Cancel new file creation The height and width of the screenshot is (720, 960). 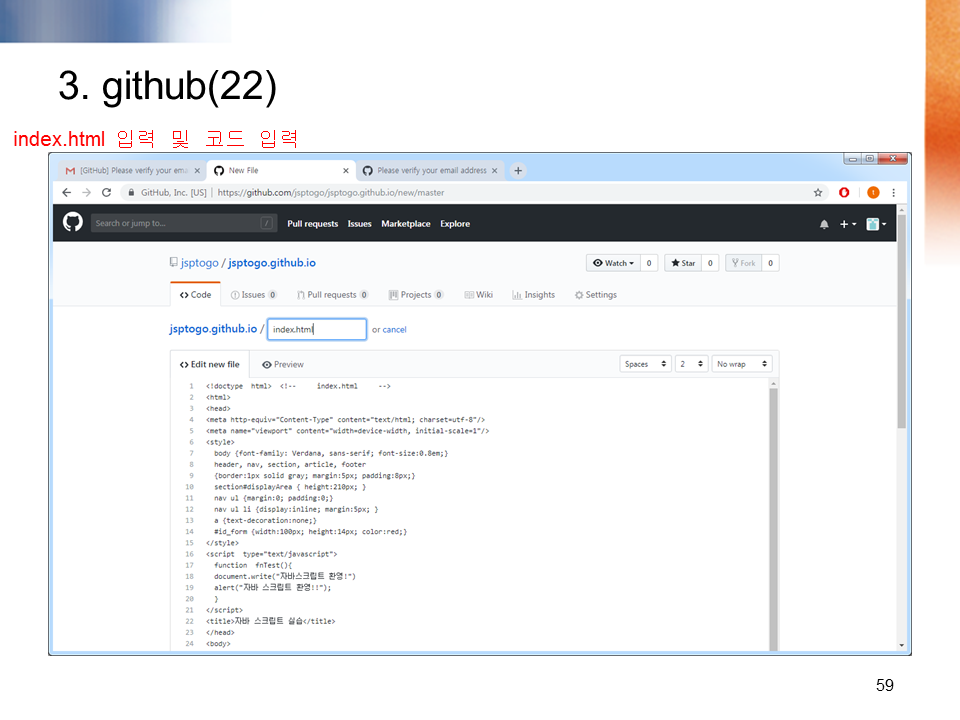394,329
